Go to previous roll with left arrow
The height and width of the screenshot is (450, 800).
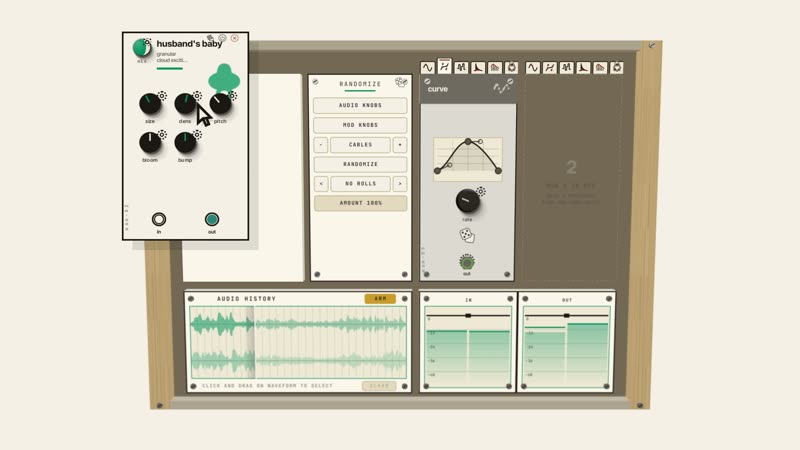click(321, 184)
